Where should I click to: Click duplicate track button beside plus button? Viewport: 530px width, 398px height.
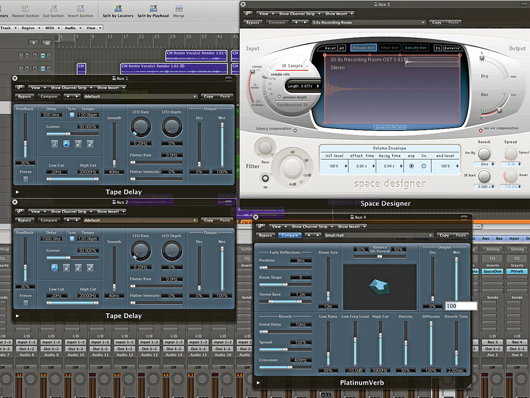[47, 43]
